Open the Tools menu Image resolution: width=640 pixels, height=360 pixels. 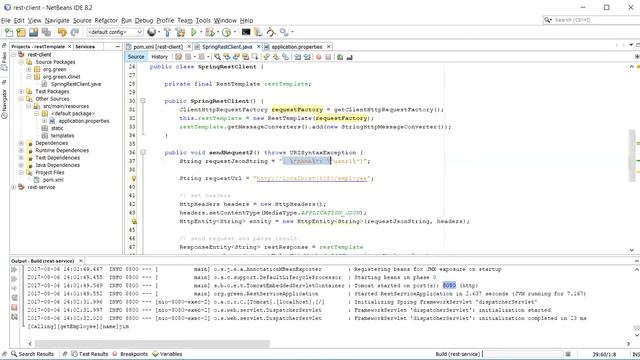point(203,20)
